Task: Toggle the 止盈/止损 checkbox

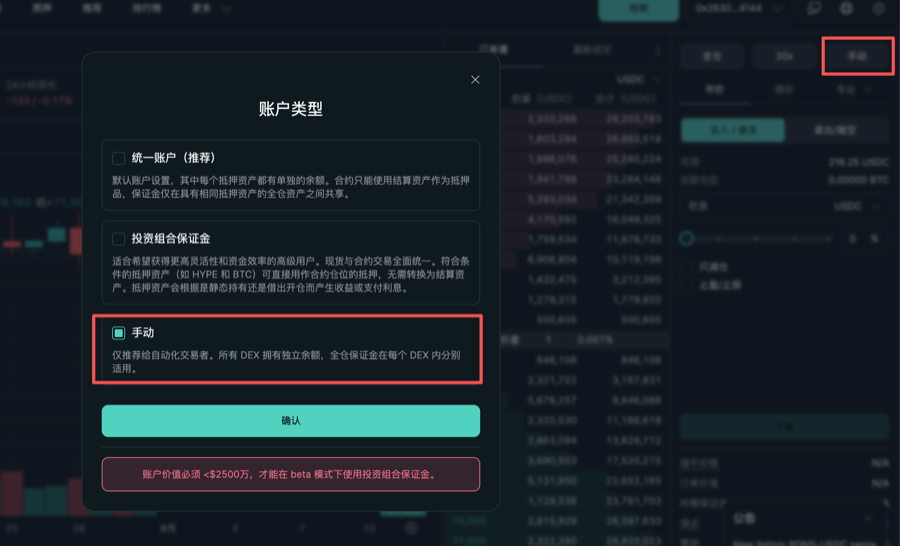Action: [688, 285]
